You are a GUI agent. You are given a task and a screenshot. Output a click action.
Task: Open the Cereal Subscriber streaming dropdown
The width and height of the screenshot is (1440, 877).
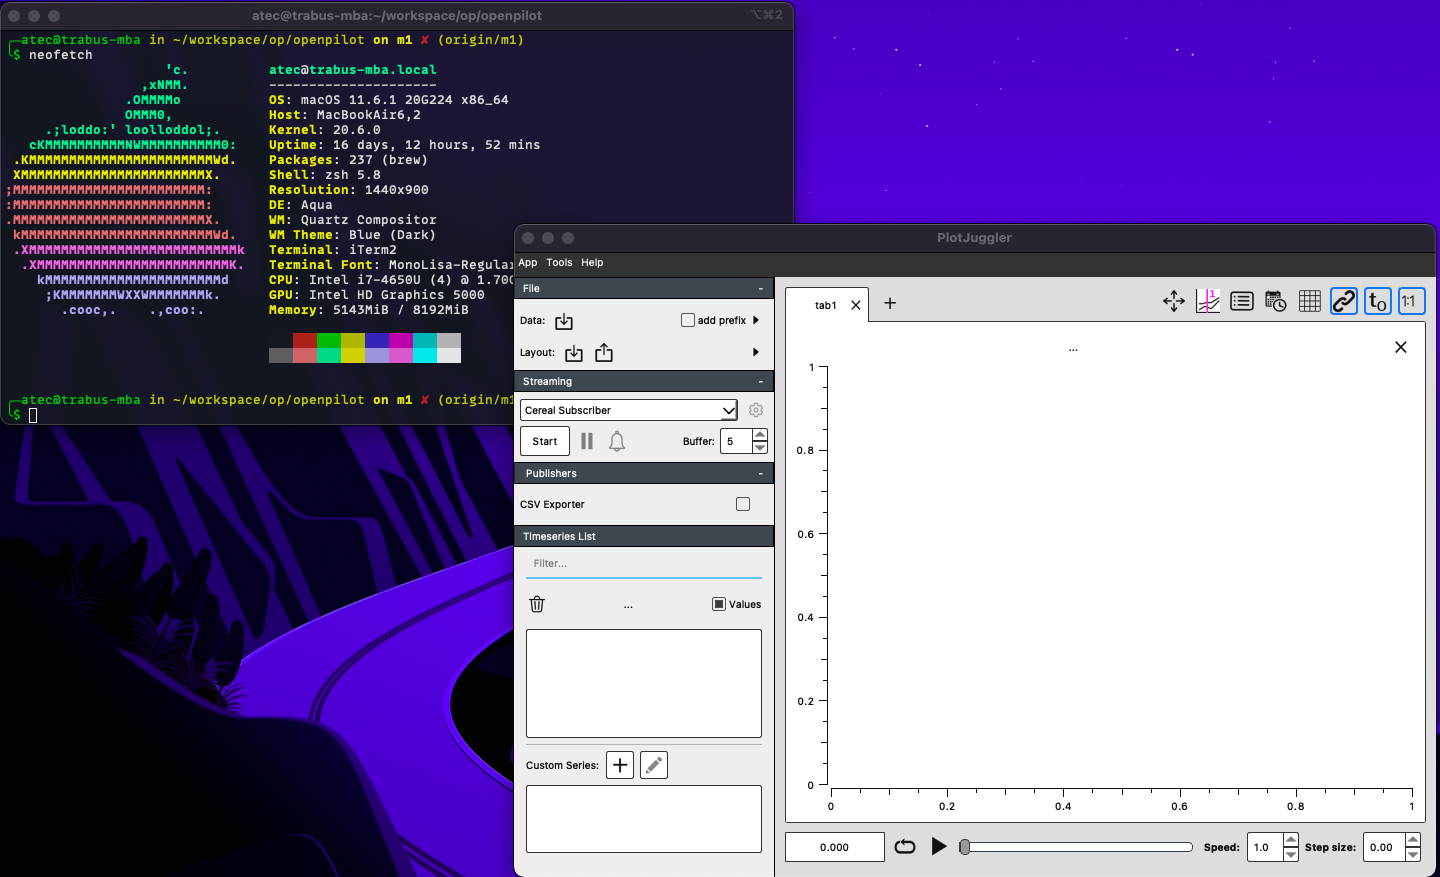(628, 410)
